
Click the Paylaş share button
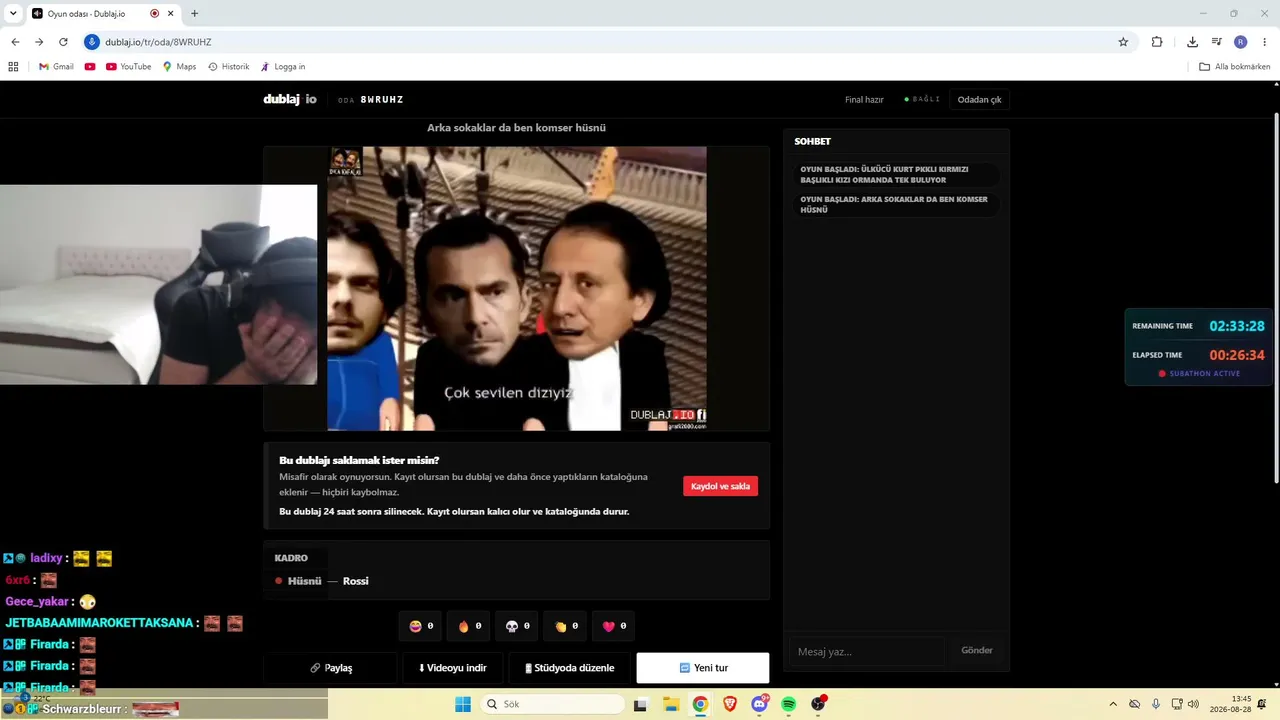(x=330, y=668)
